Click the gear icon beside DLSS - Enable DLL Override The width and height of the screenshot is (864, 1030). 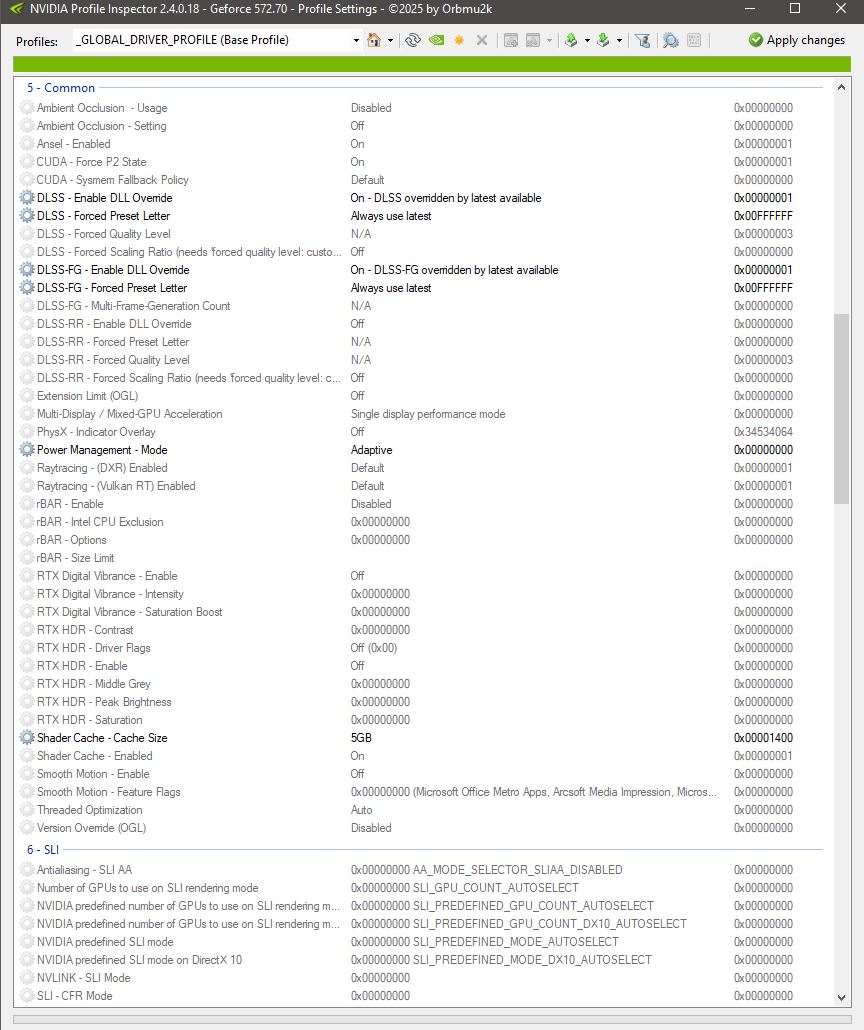point(27,198)
